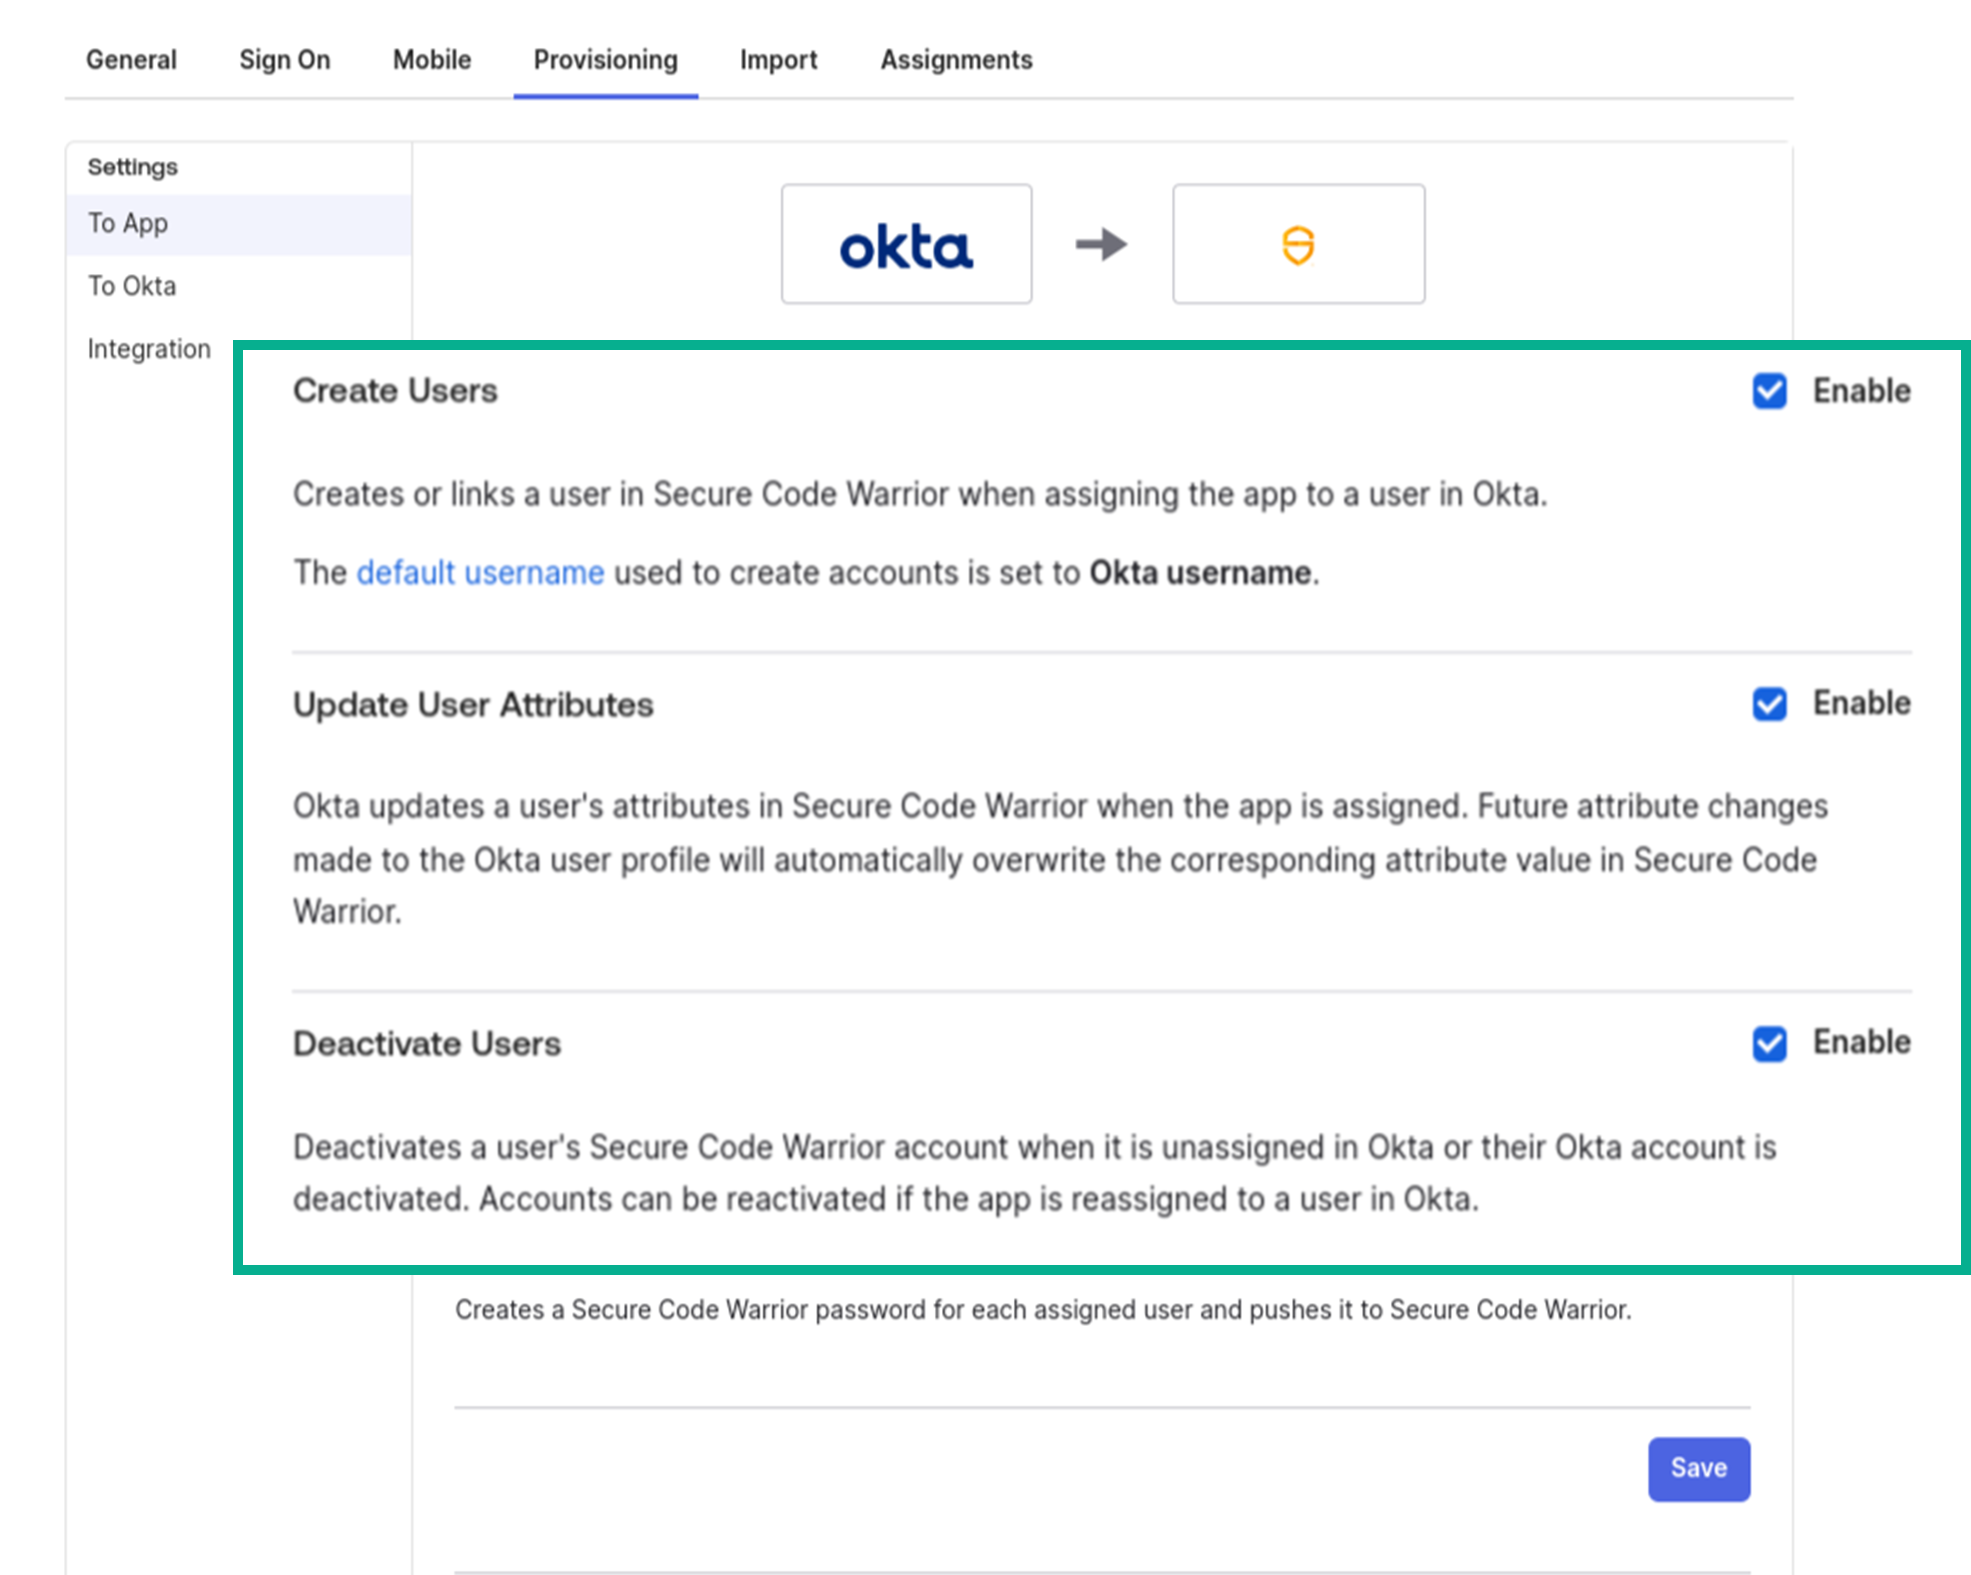Click 'Okta updates a user's attributes' description
1971x1575 pixels.
tap(1060, 859)
